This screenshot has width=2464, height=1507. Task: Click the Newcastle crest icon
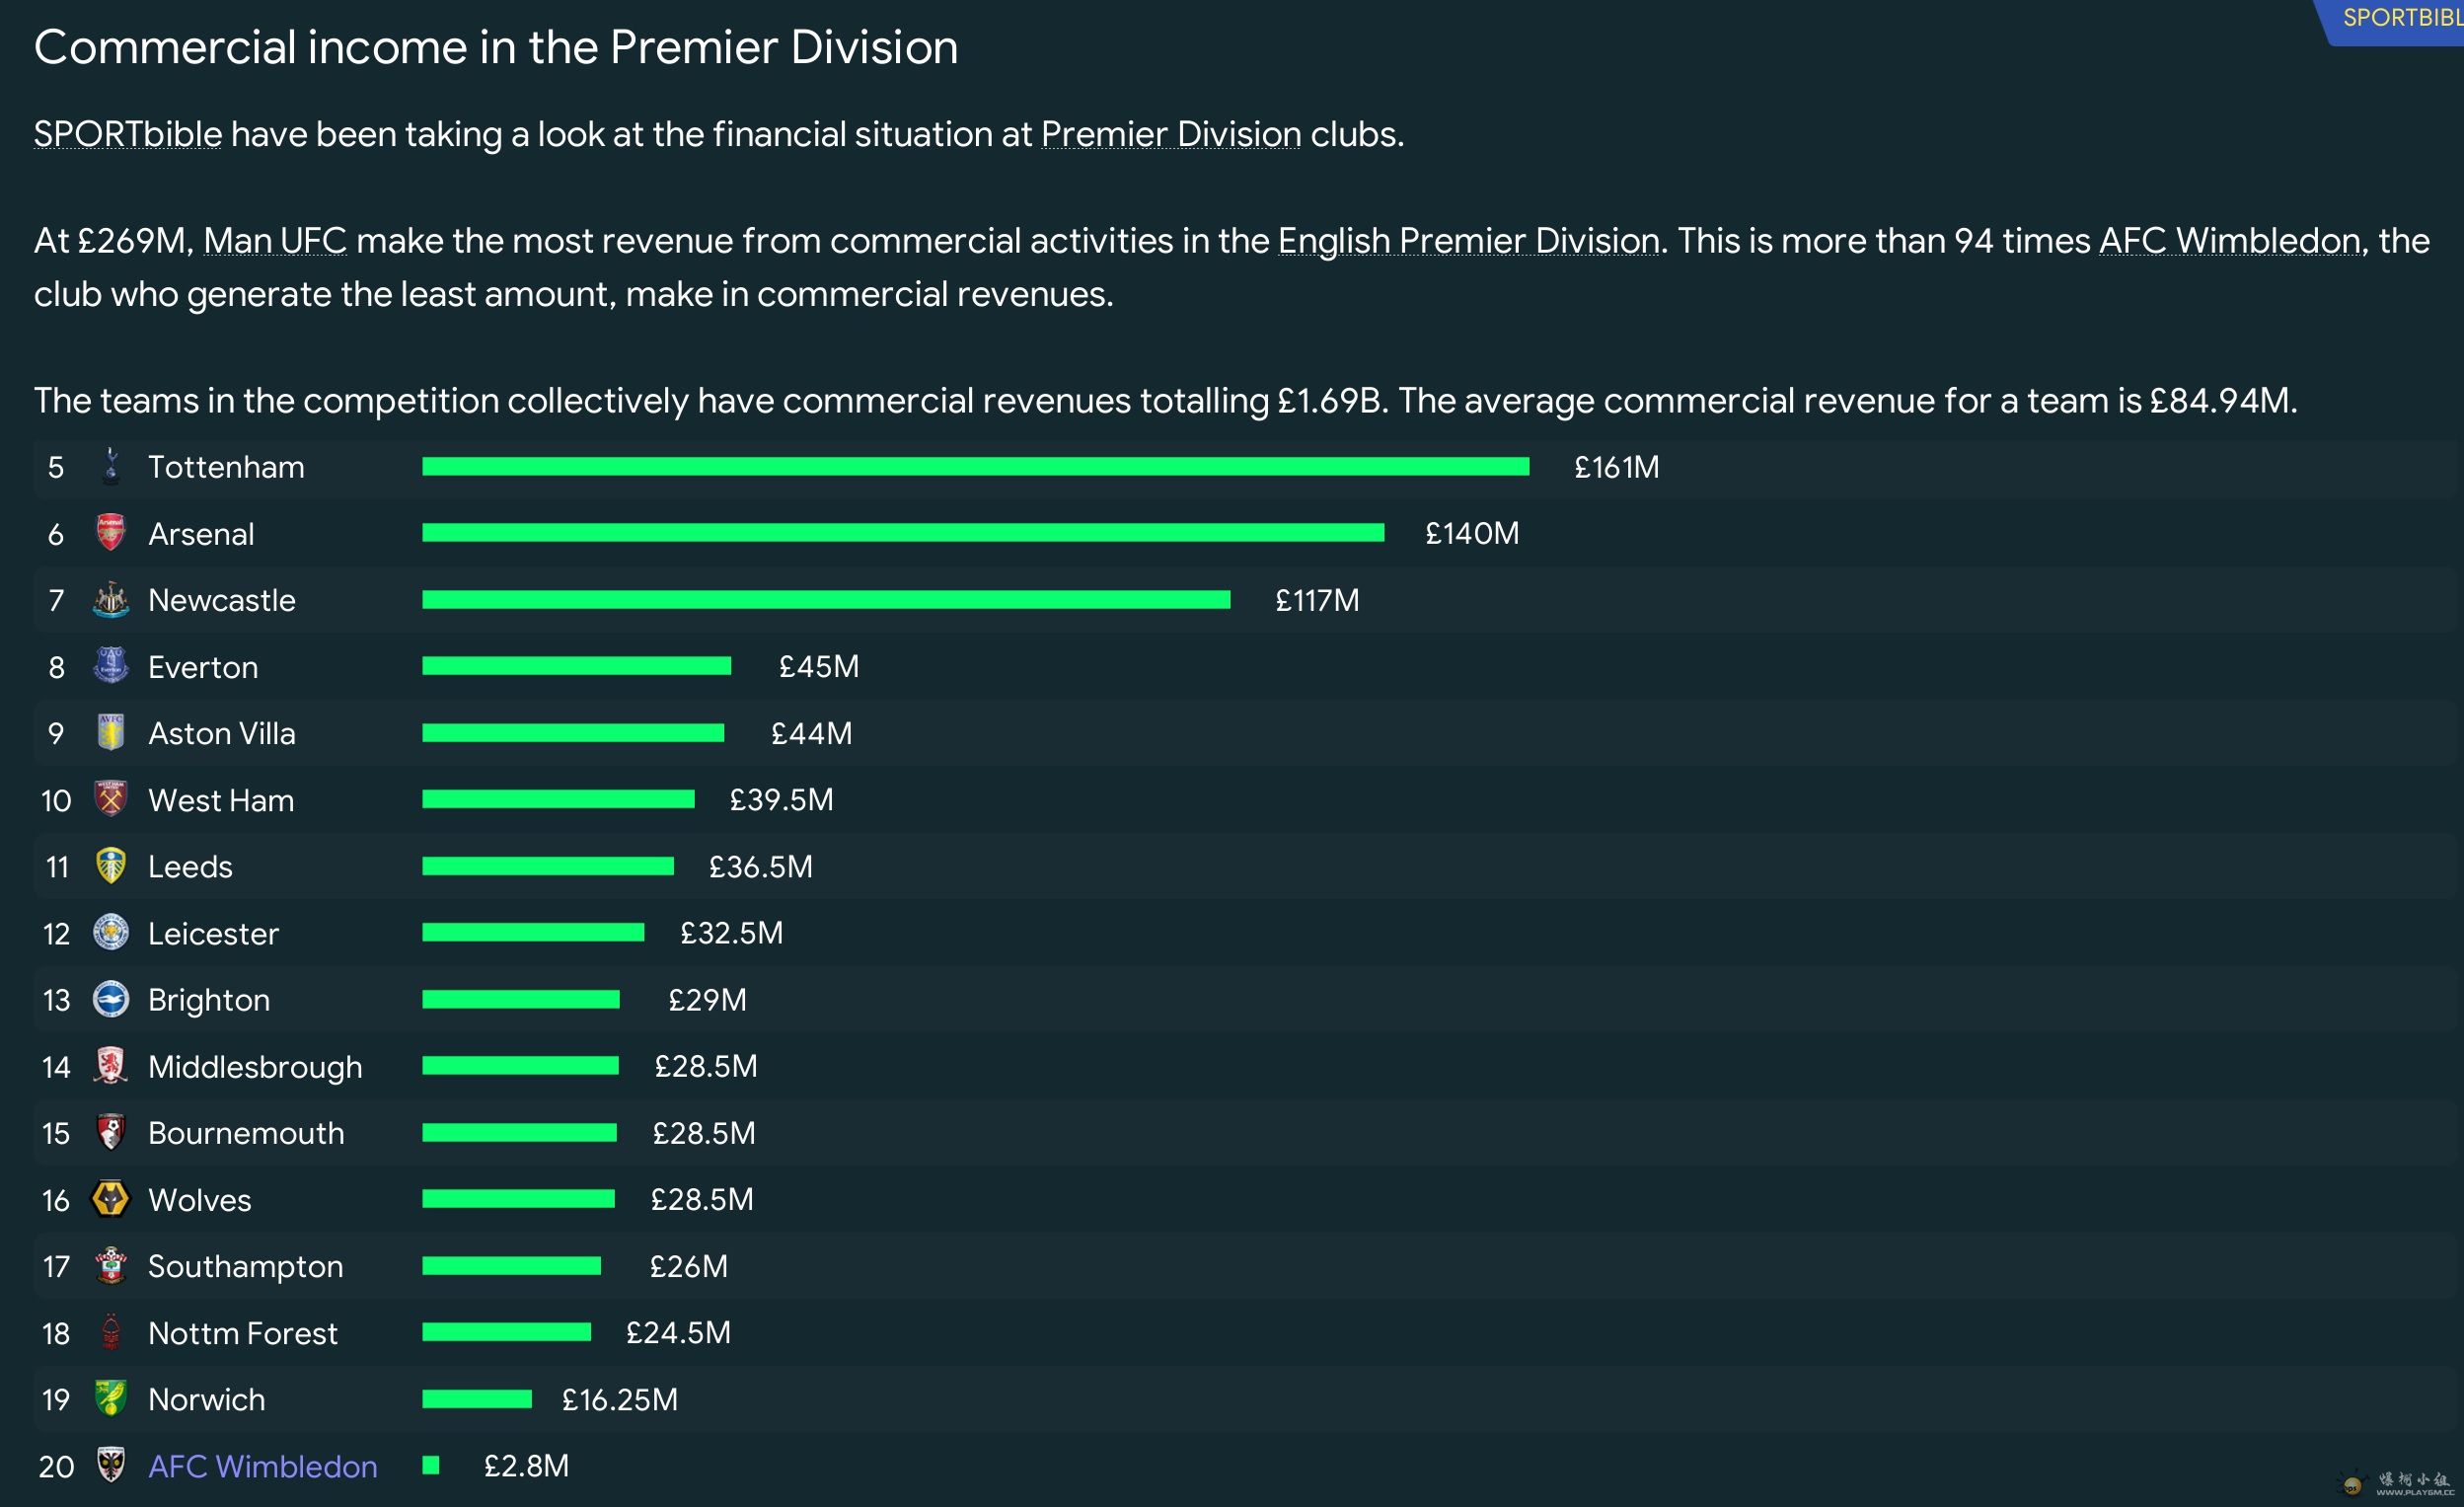(111, 600)
